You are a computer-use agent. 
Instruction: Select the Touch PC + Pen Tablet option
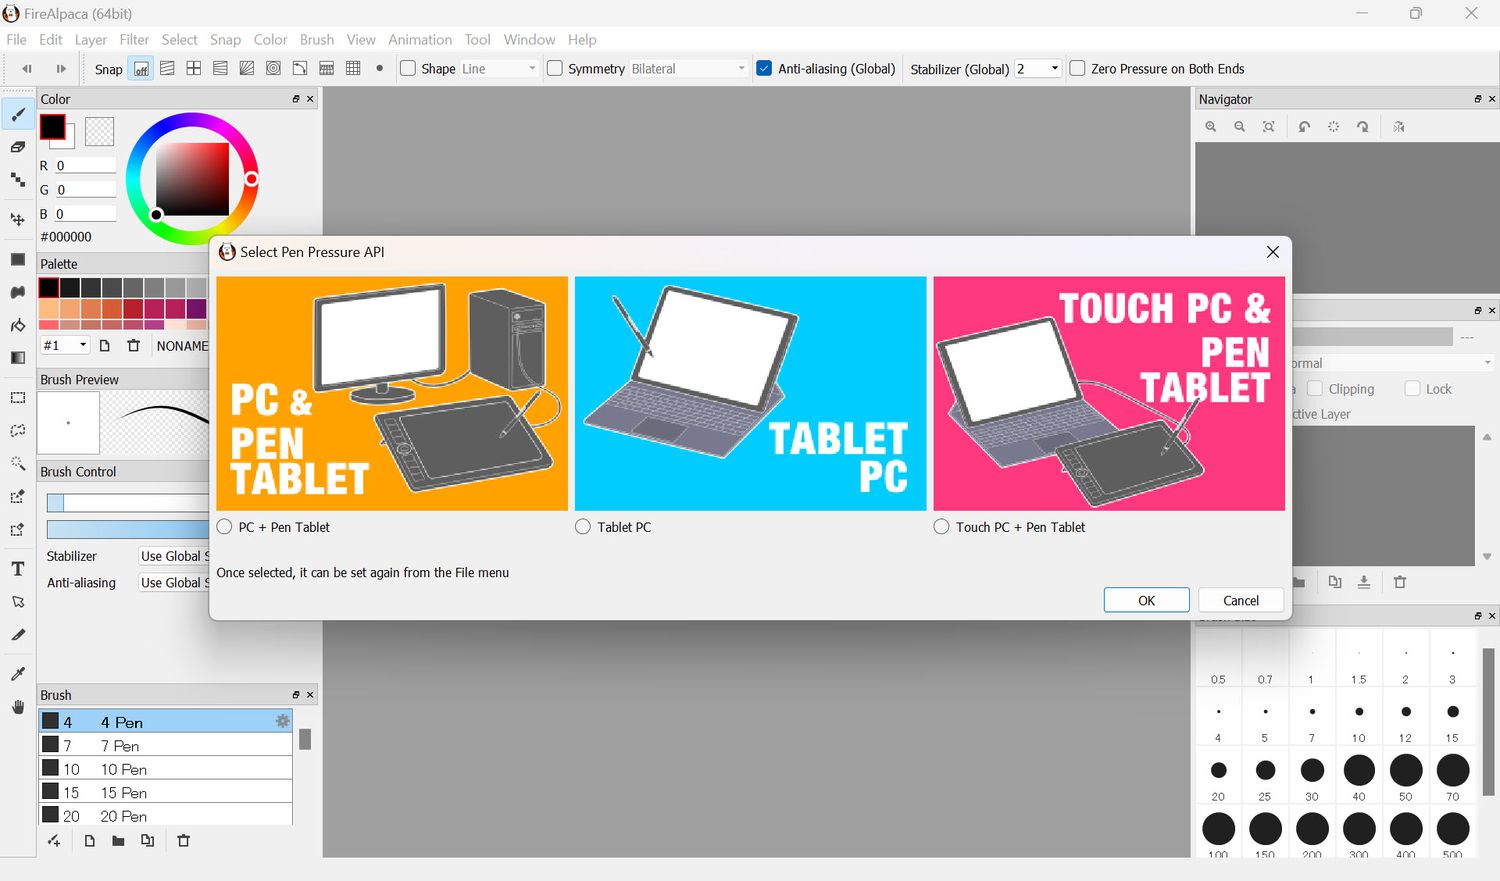click(941, 527)
